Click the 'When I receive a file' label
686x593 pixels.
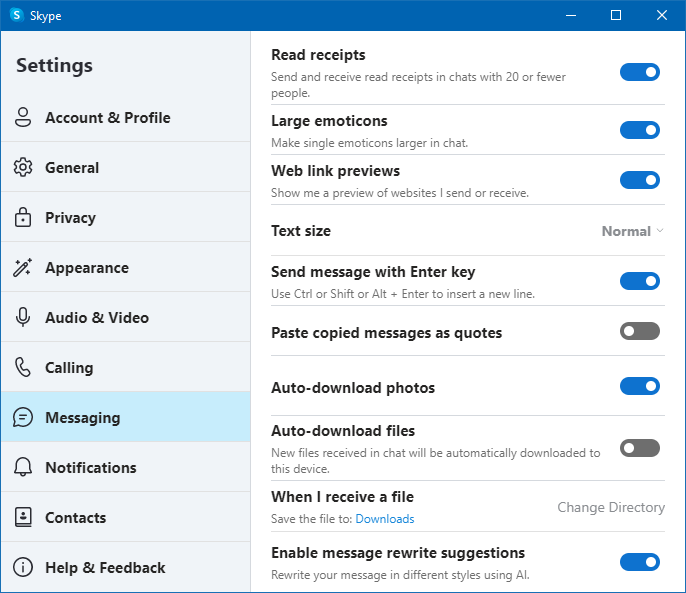(342, 497)
